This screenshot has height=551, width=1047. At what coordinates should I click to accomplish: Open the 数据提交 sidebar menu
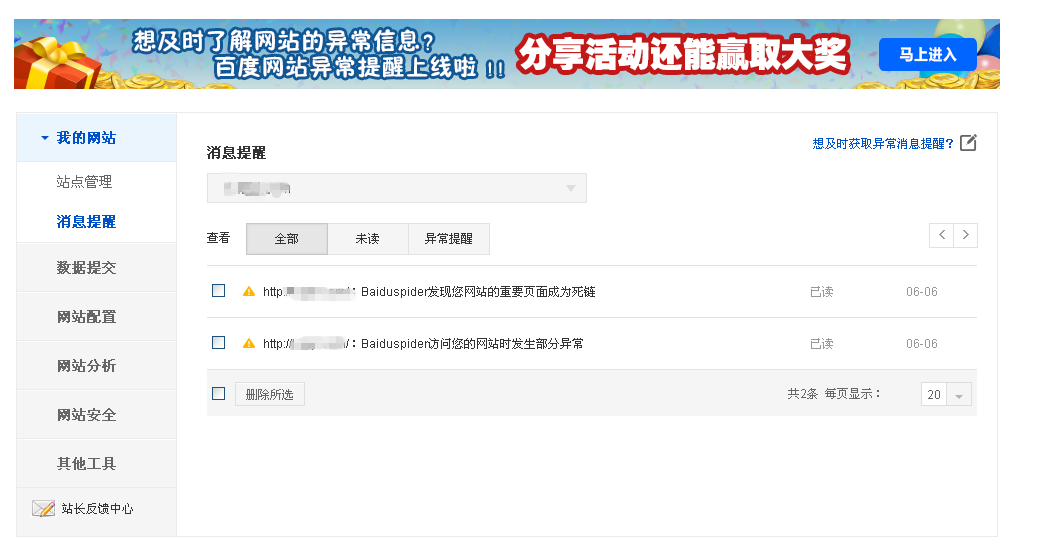pos(86,268)
